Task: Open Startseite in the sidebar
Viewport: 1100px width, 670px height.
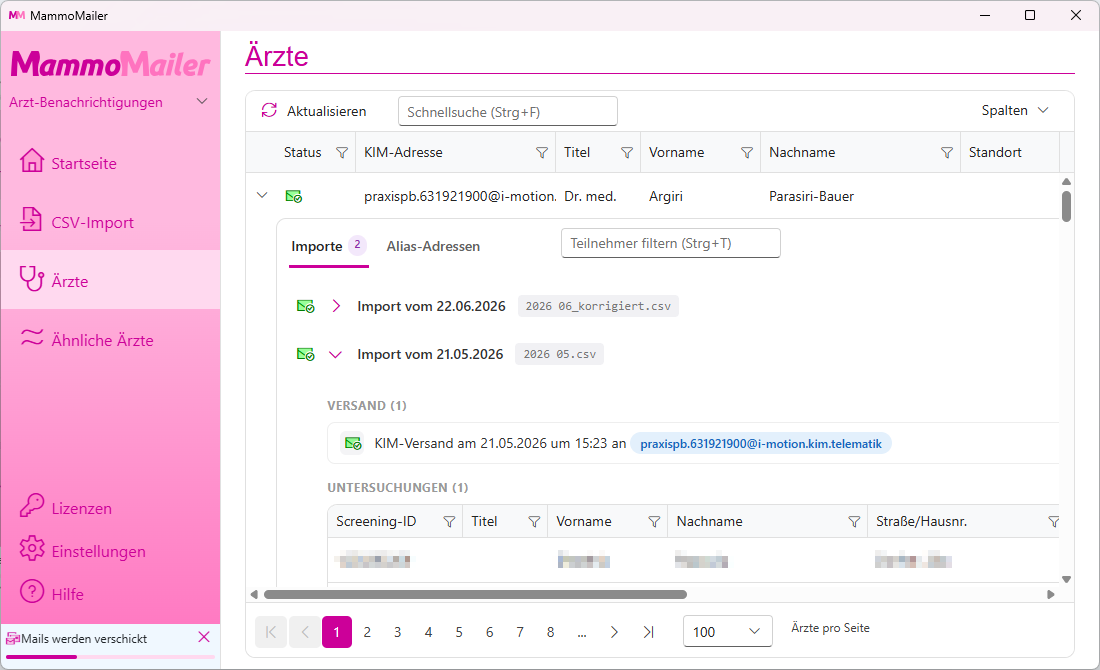Action: point(110,163)
